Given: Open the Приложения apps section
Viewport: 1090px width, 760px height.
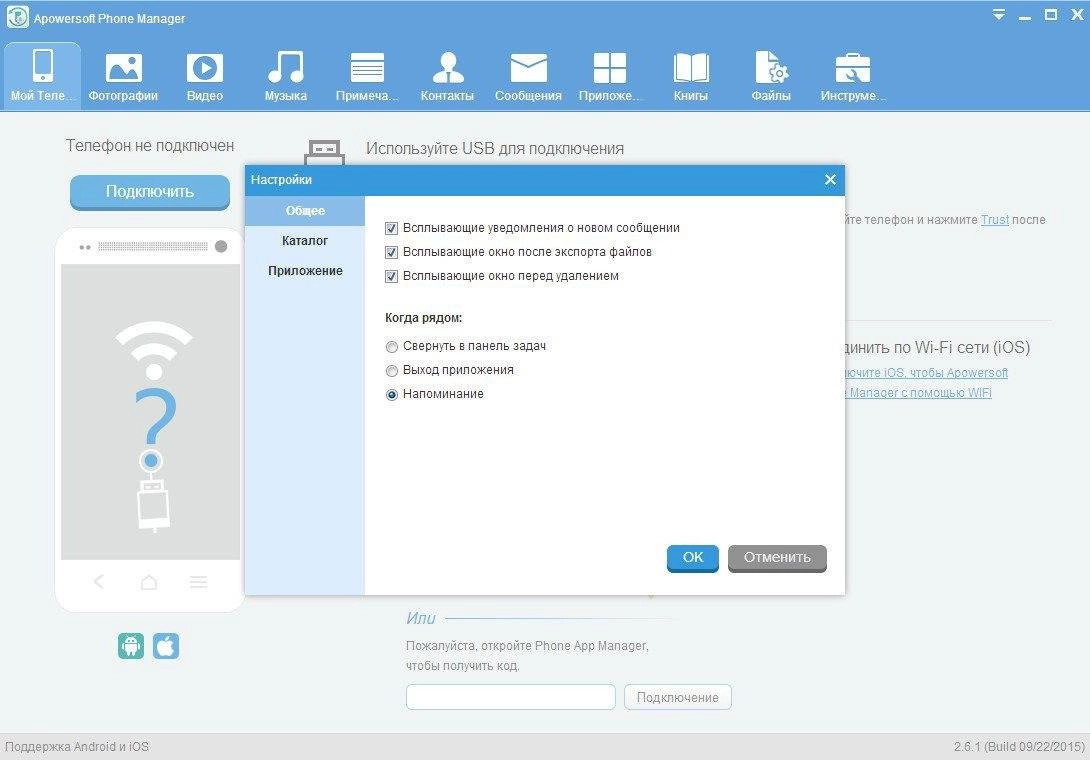Looking at the screenshot, I should [610, 75].
